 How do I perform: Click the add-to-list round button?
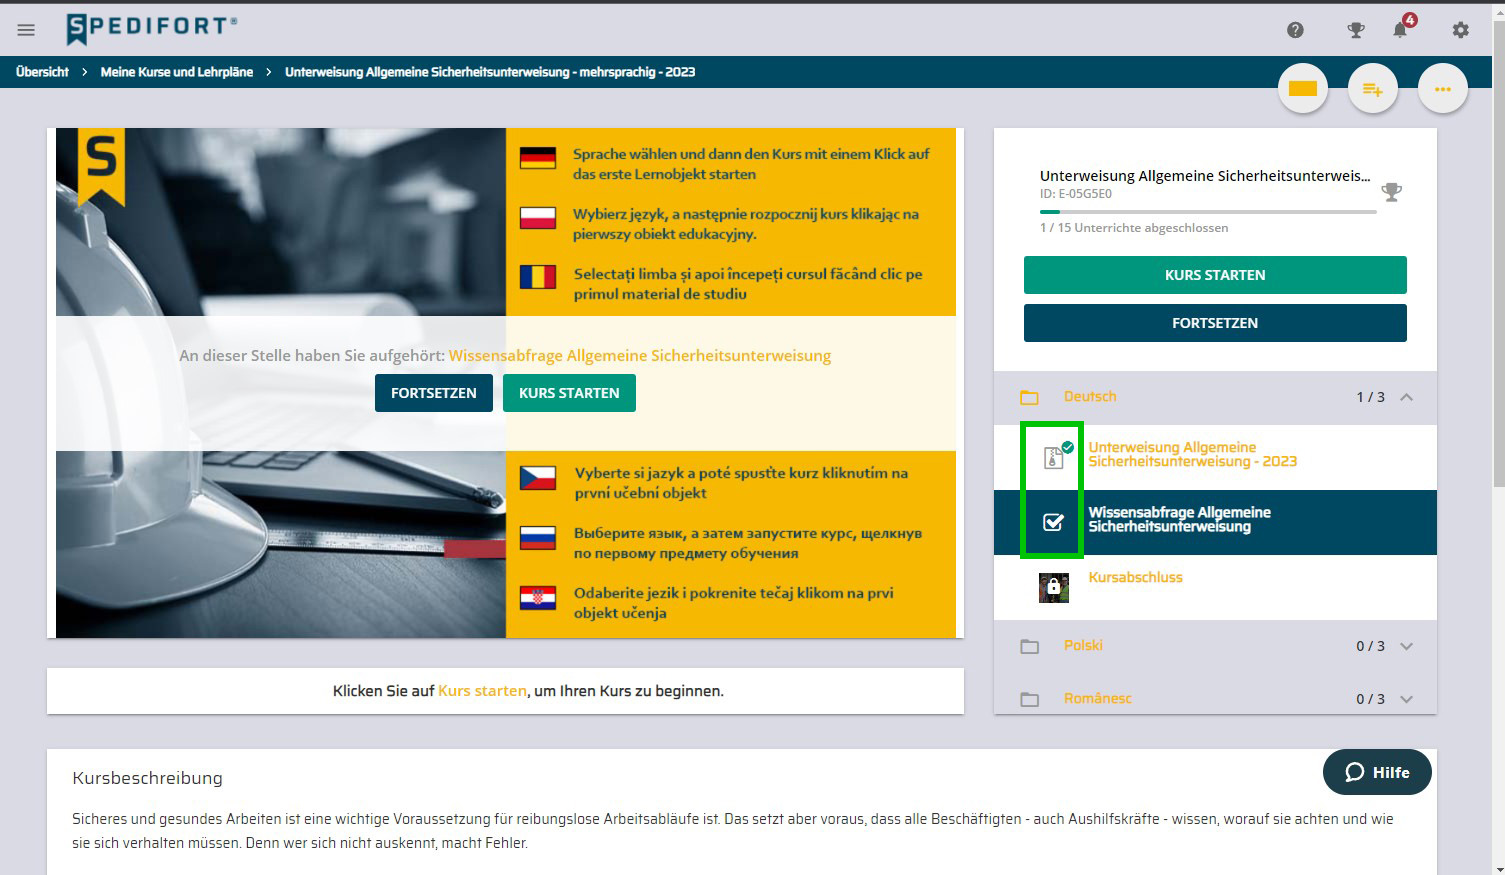tap(1372, 89)
